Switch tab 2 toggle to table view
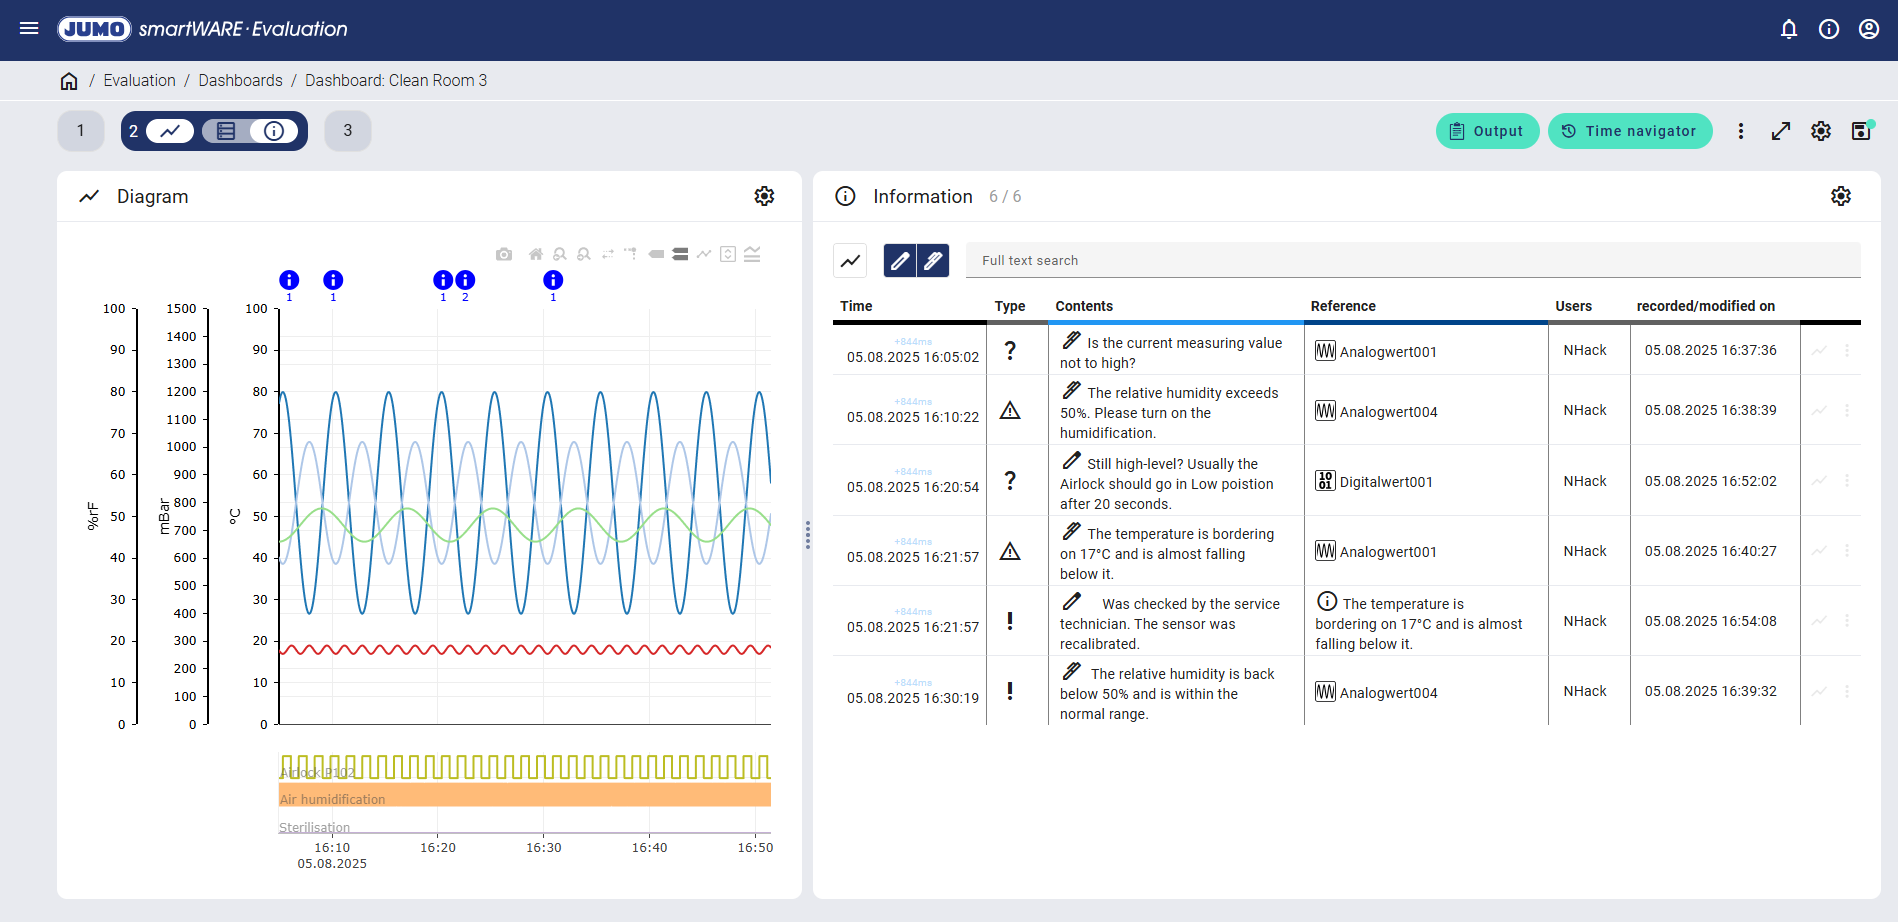The height and width of the screenshot is (922, 1898). [x=226, y=131]
